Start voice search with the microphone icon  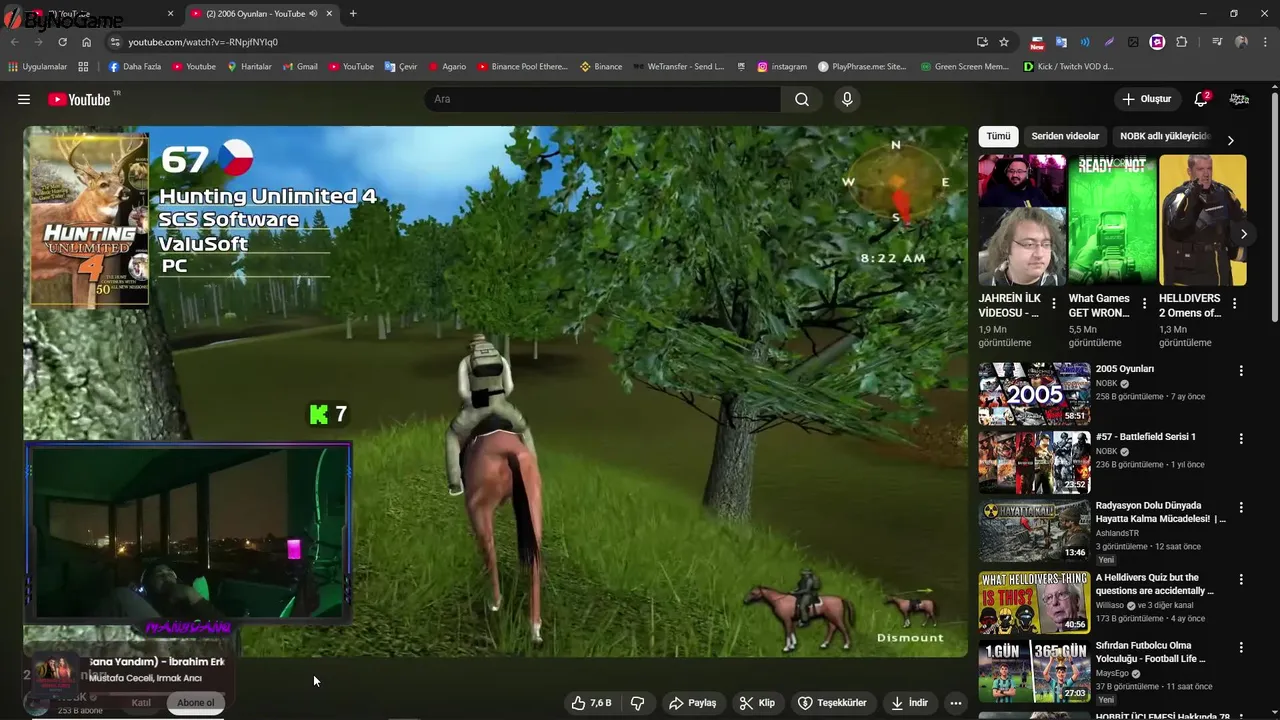[x=847, y=99]
